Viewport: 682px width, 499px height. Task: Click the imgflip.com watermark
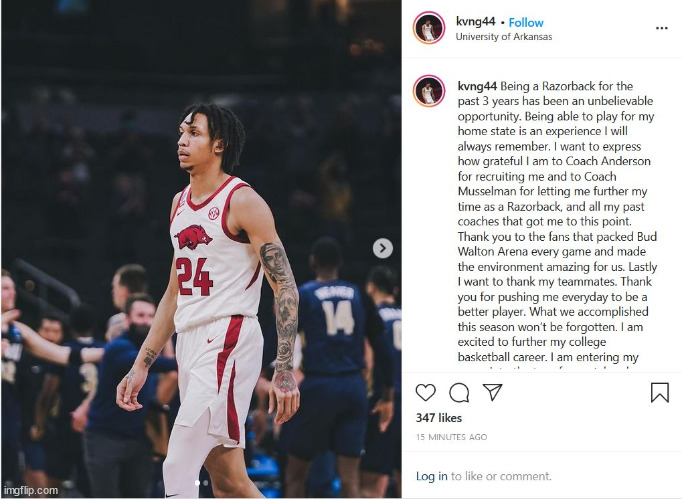(31, 490)
